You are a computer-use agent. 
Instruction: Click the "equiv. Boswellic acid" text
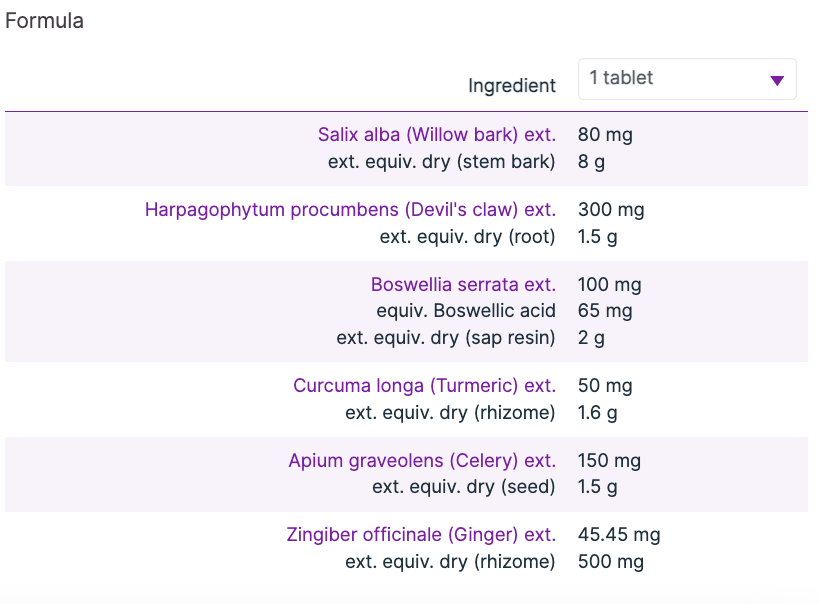466,311
